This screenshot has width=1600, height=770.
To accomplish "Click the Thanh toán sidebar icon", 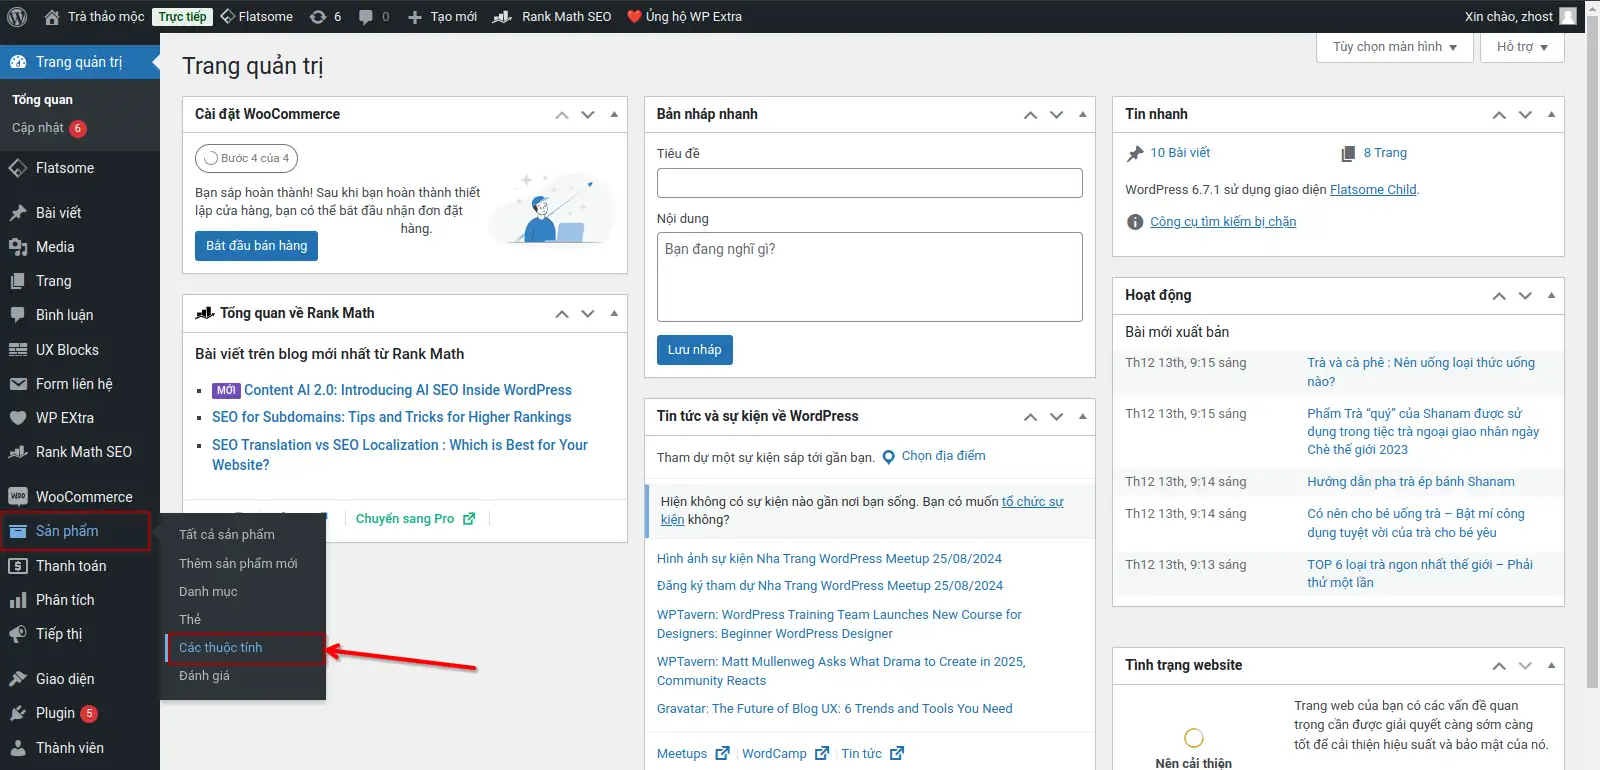I will 18,566.
